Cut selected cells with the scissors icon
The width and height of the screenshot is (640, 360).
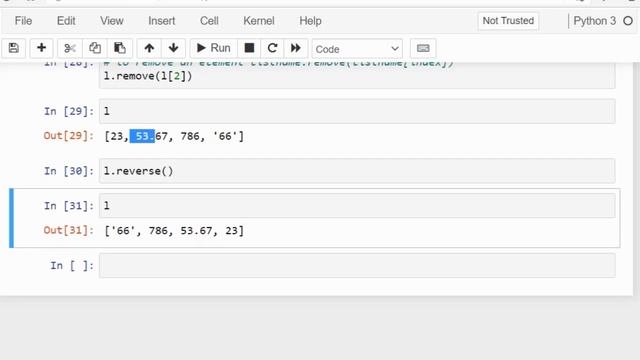coord(70,48)
